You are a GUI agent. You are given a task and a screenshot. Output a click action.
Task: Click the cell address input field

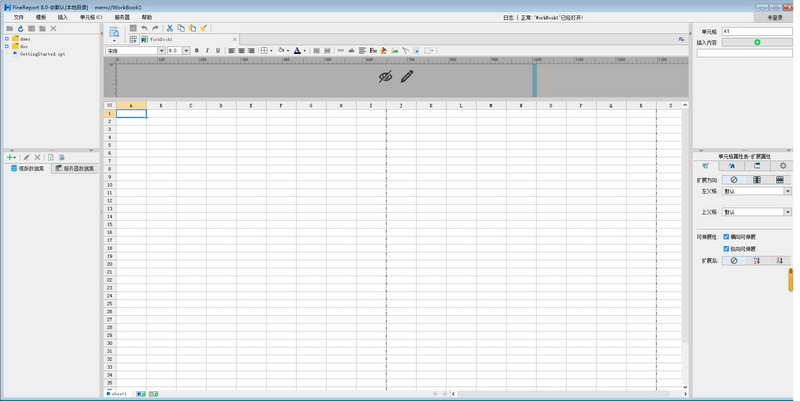tap(757, 31)
